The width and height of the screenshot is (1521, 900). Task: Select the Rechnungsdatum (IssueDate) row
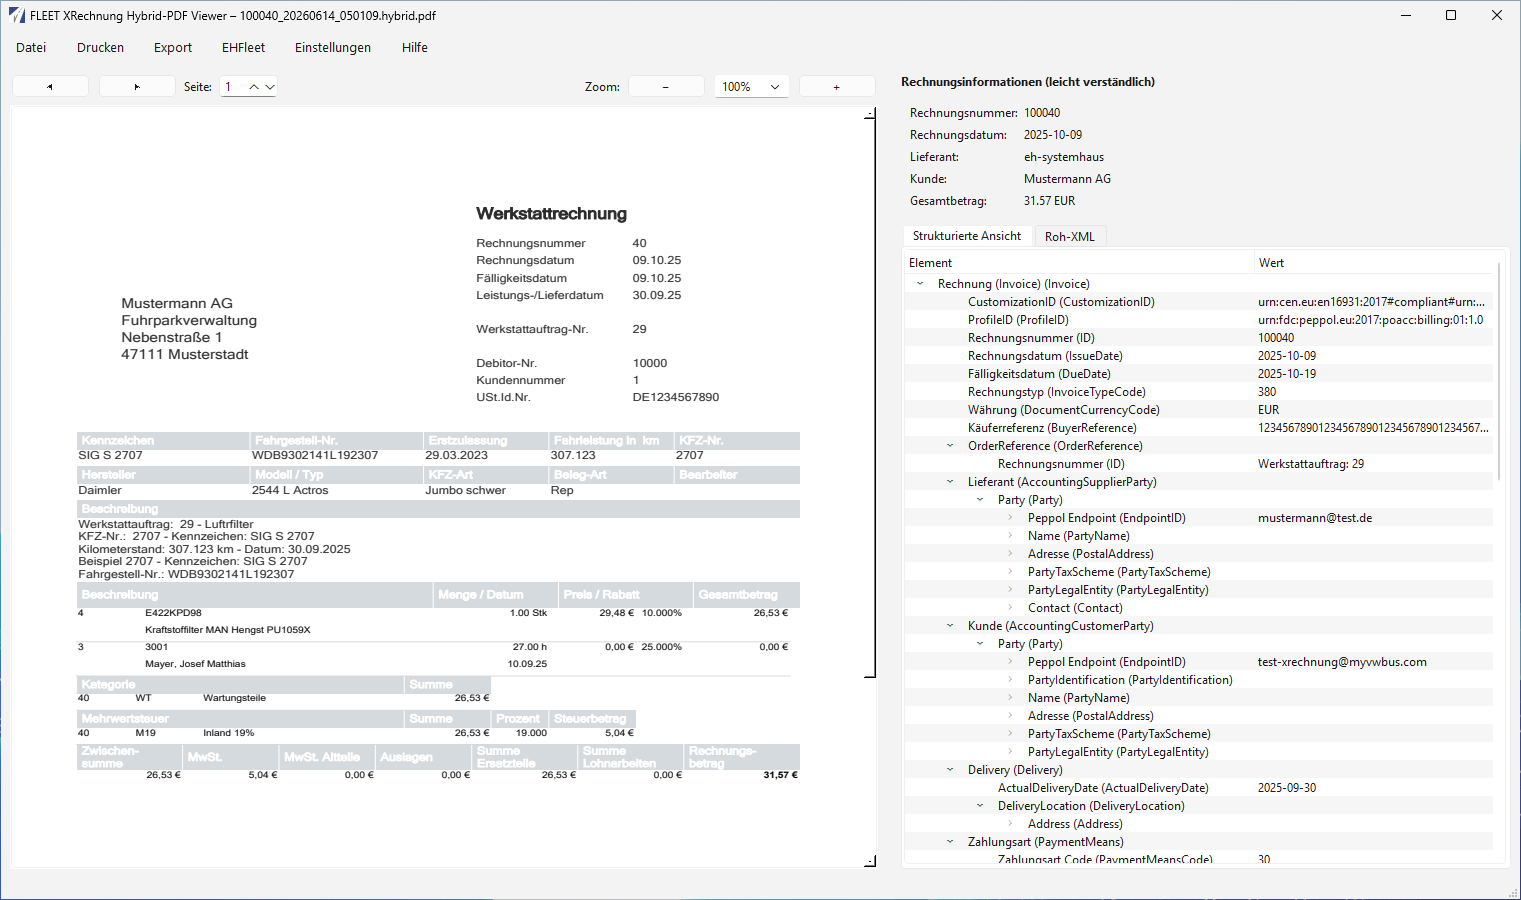click(1199, 356)
